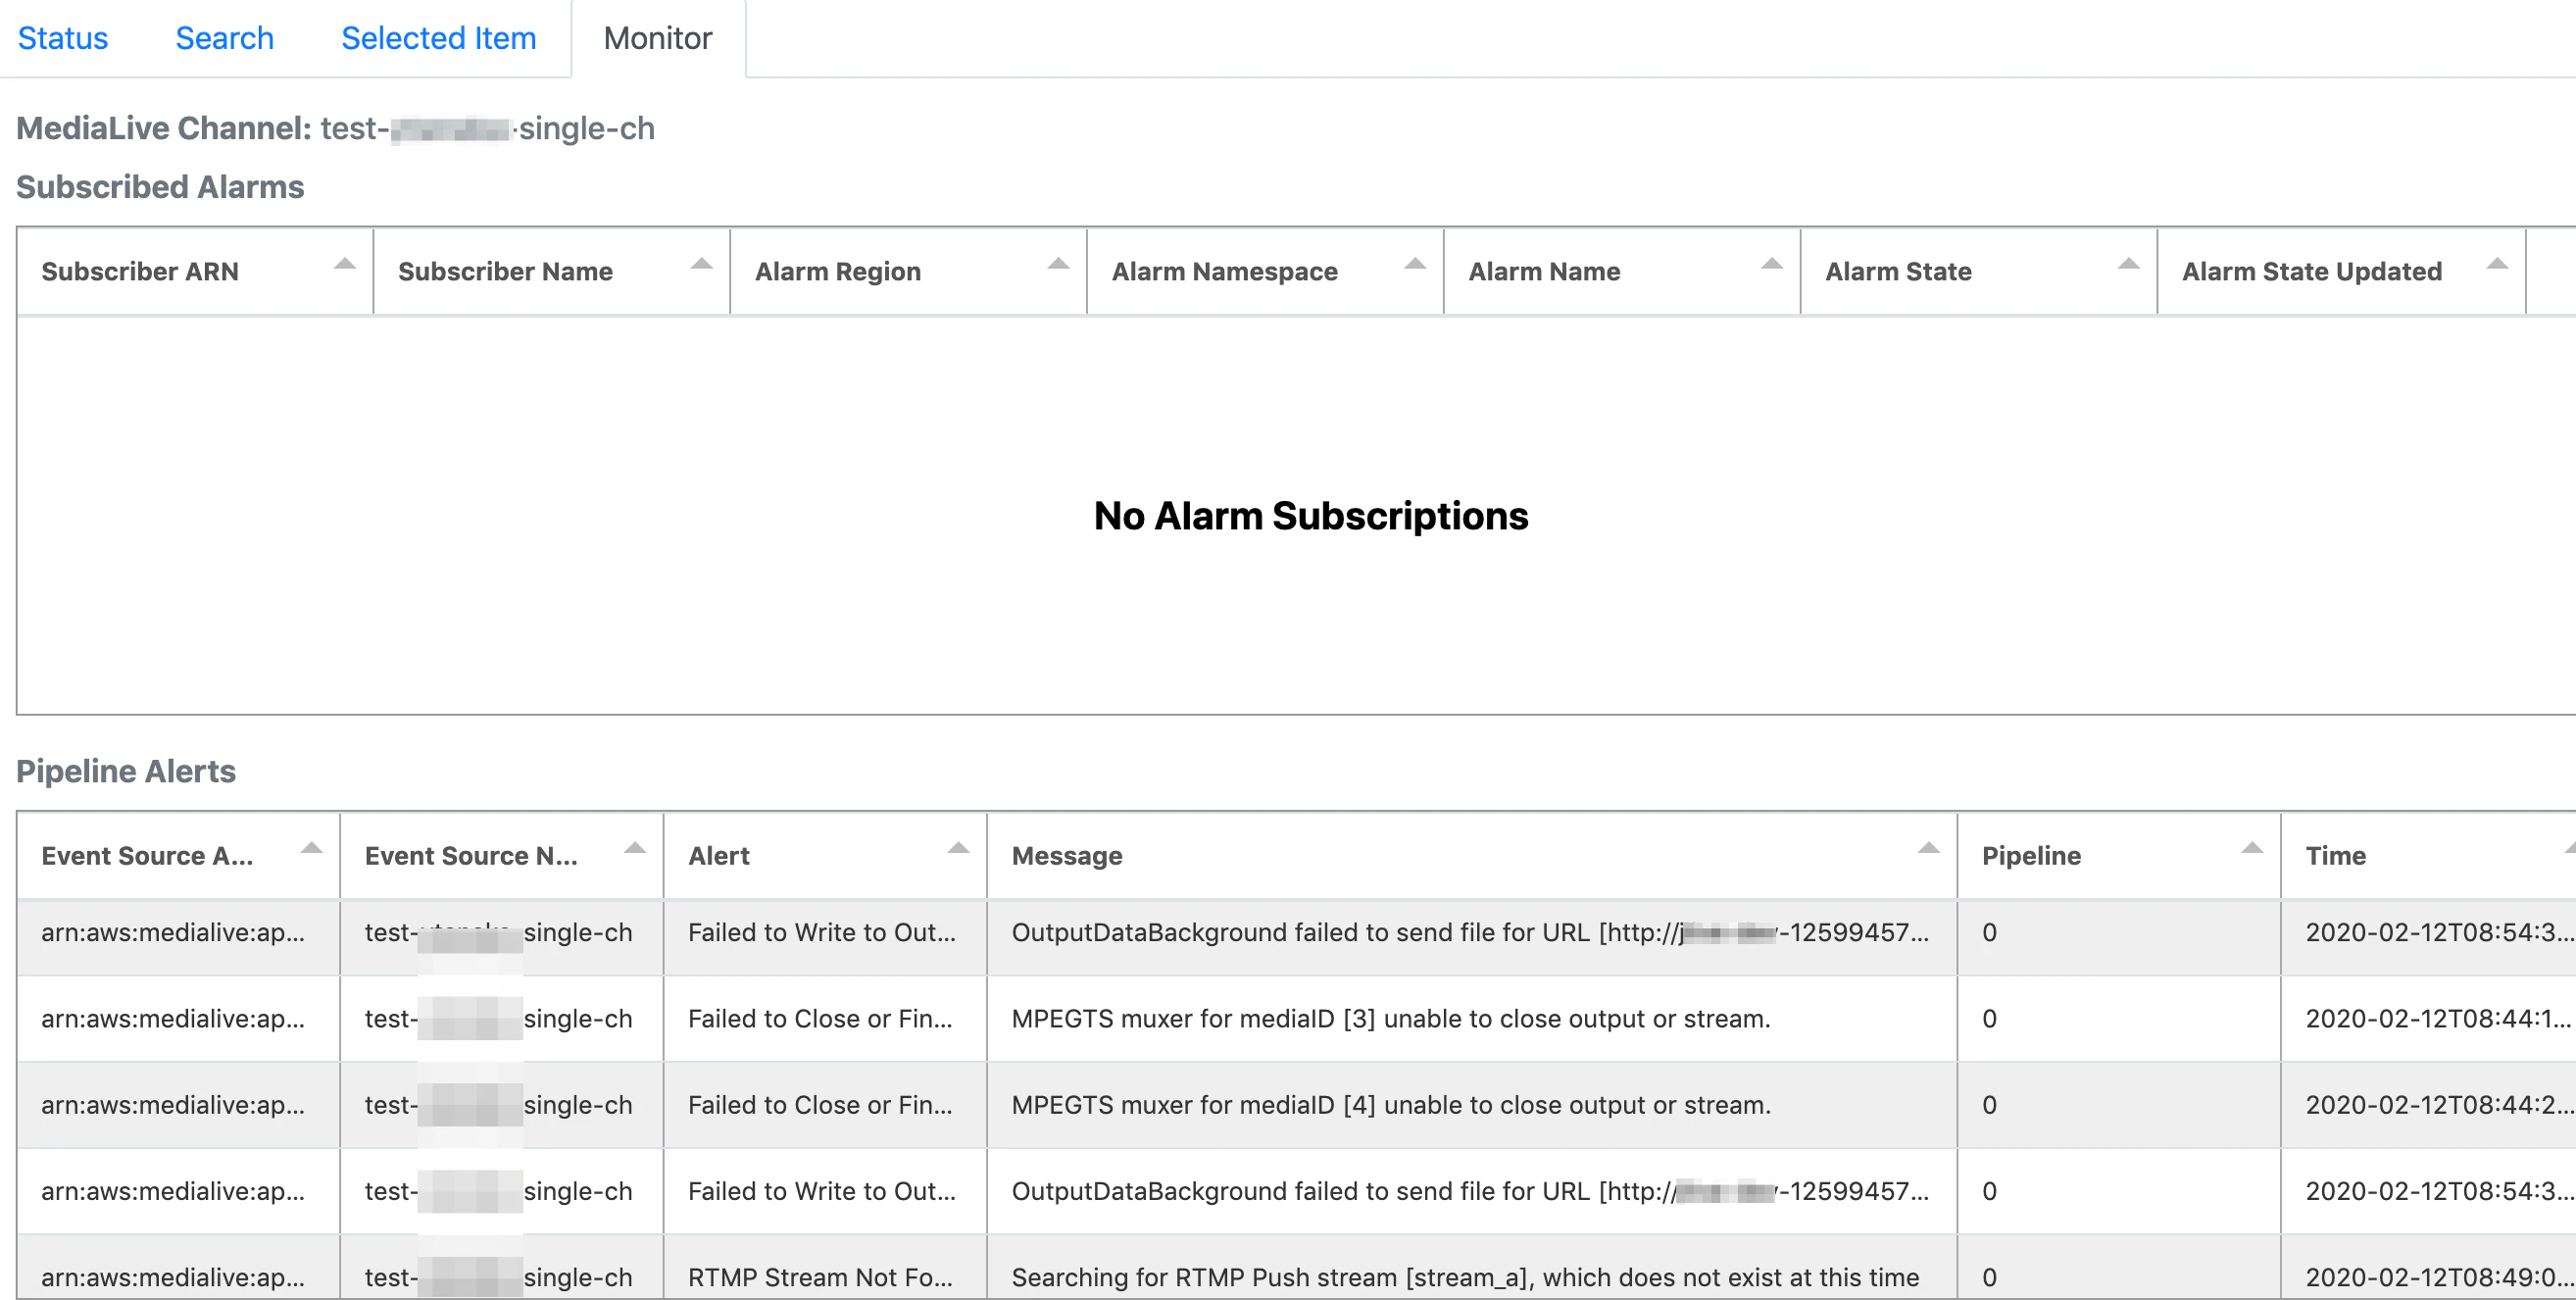Select mediaID [4] unable to close row
Image resolution: width=2576 pixels, height=1300 pixels.
pyautogui.click(x=1390, y=1104)
